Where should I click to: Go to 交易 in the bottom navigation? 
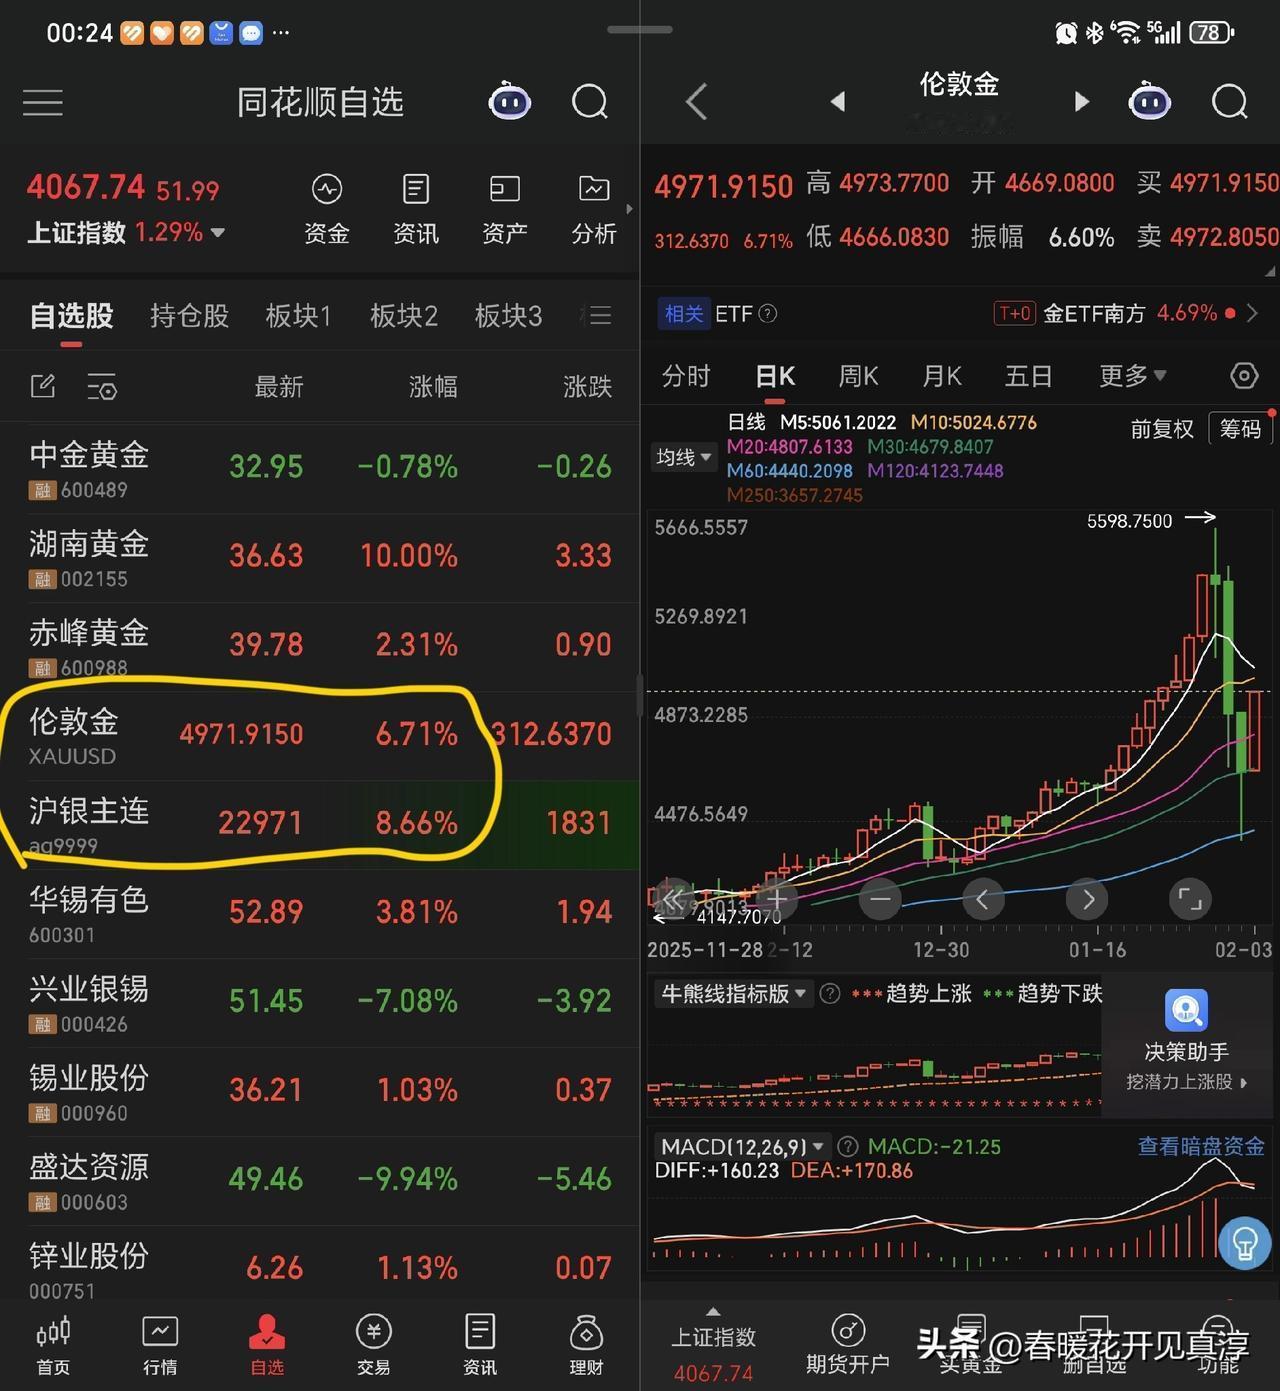tap(373, 1345)
